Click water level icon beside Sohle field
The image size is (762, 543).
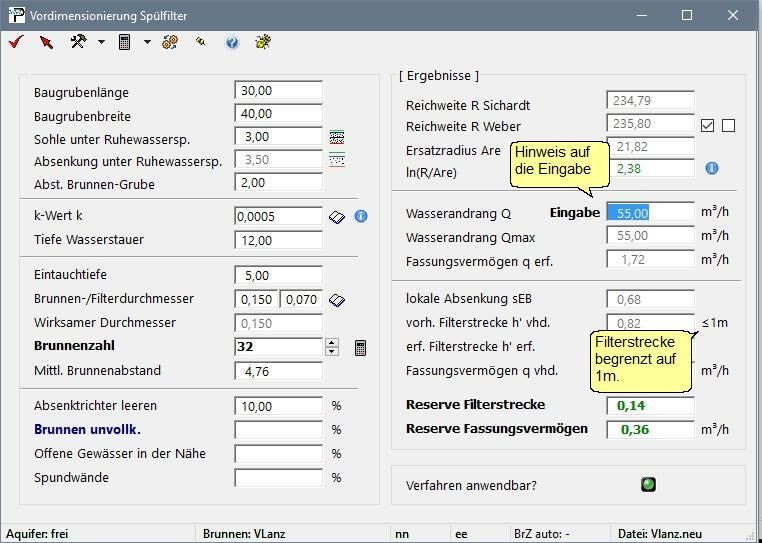[x=337, y=137]
